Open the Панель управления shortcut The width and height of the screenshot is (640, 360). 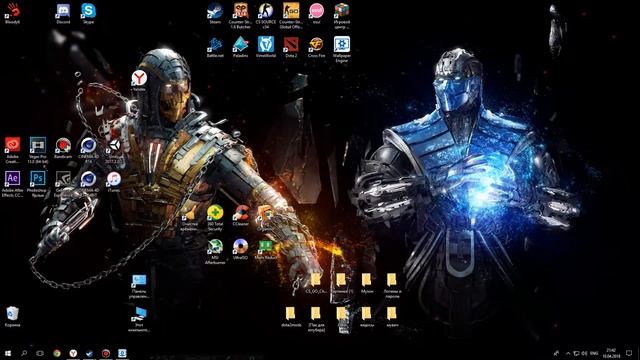click(x=139, y=286)
